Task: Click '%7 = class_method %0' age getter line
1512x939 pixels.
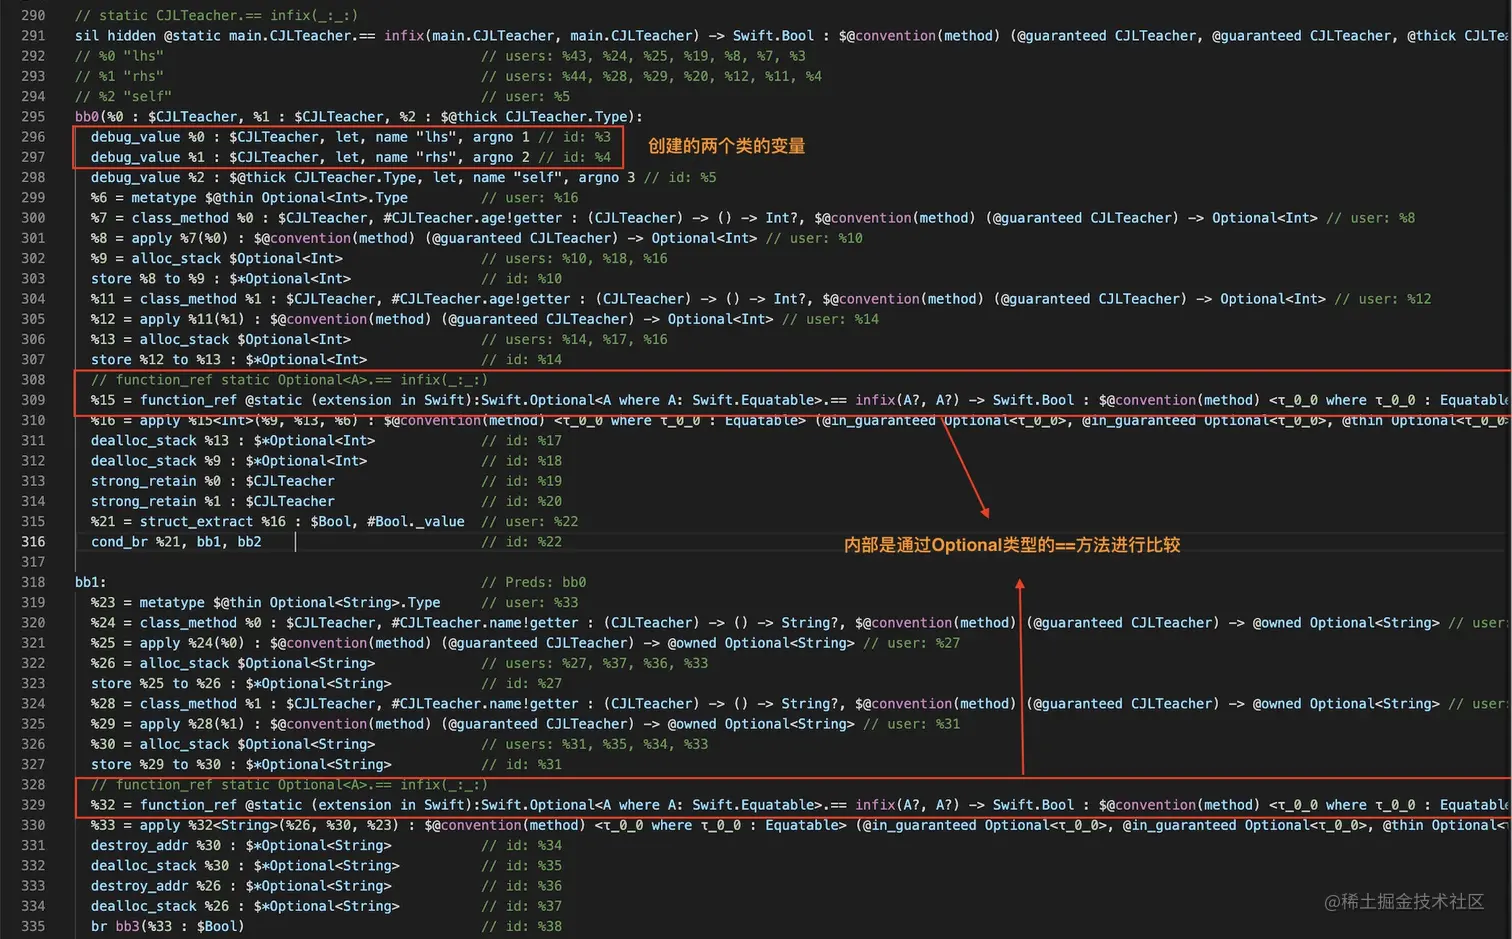Action: click(752, 217)
